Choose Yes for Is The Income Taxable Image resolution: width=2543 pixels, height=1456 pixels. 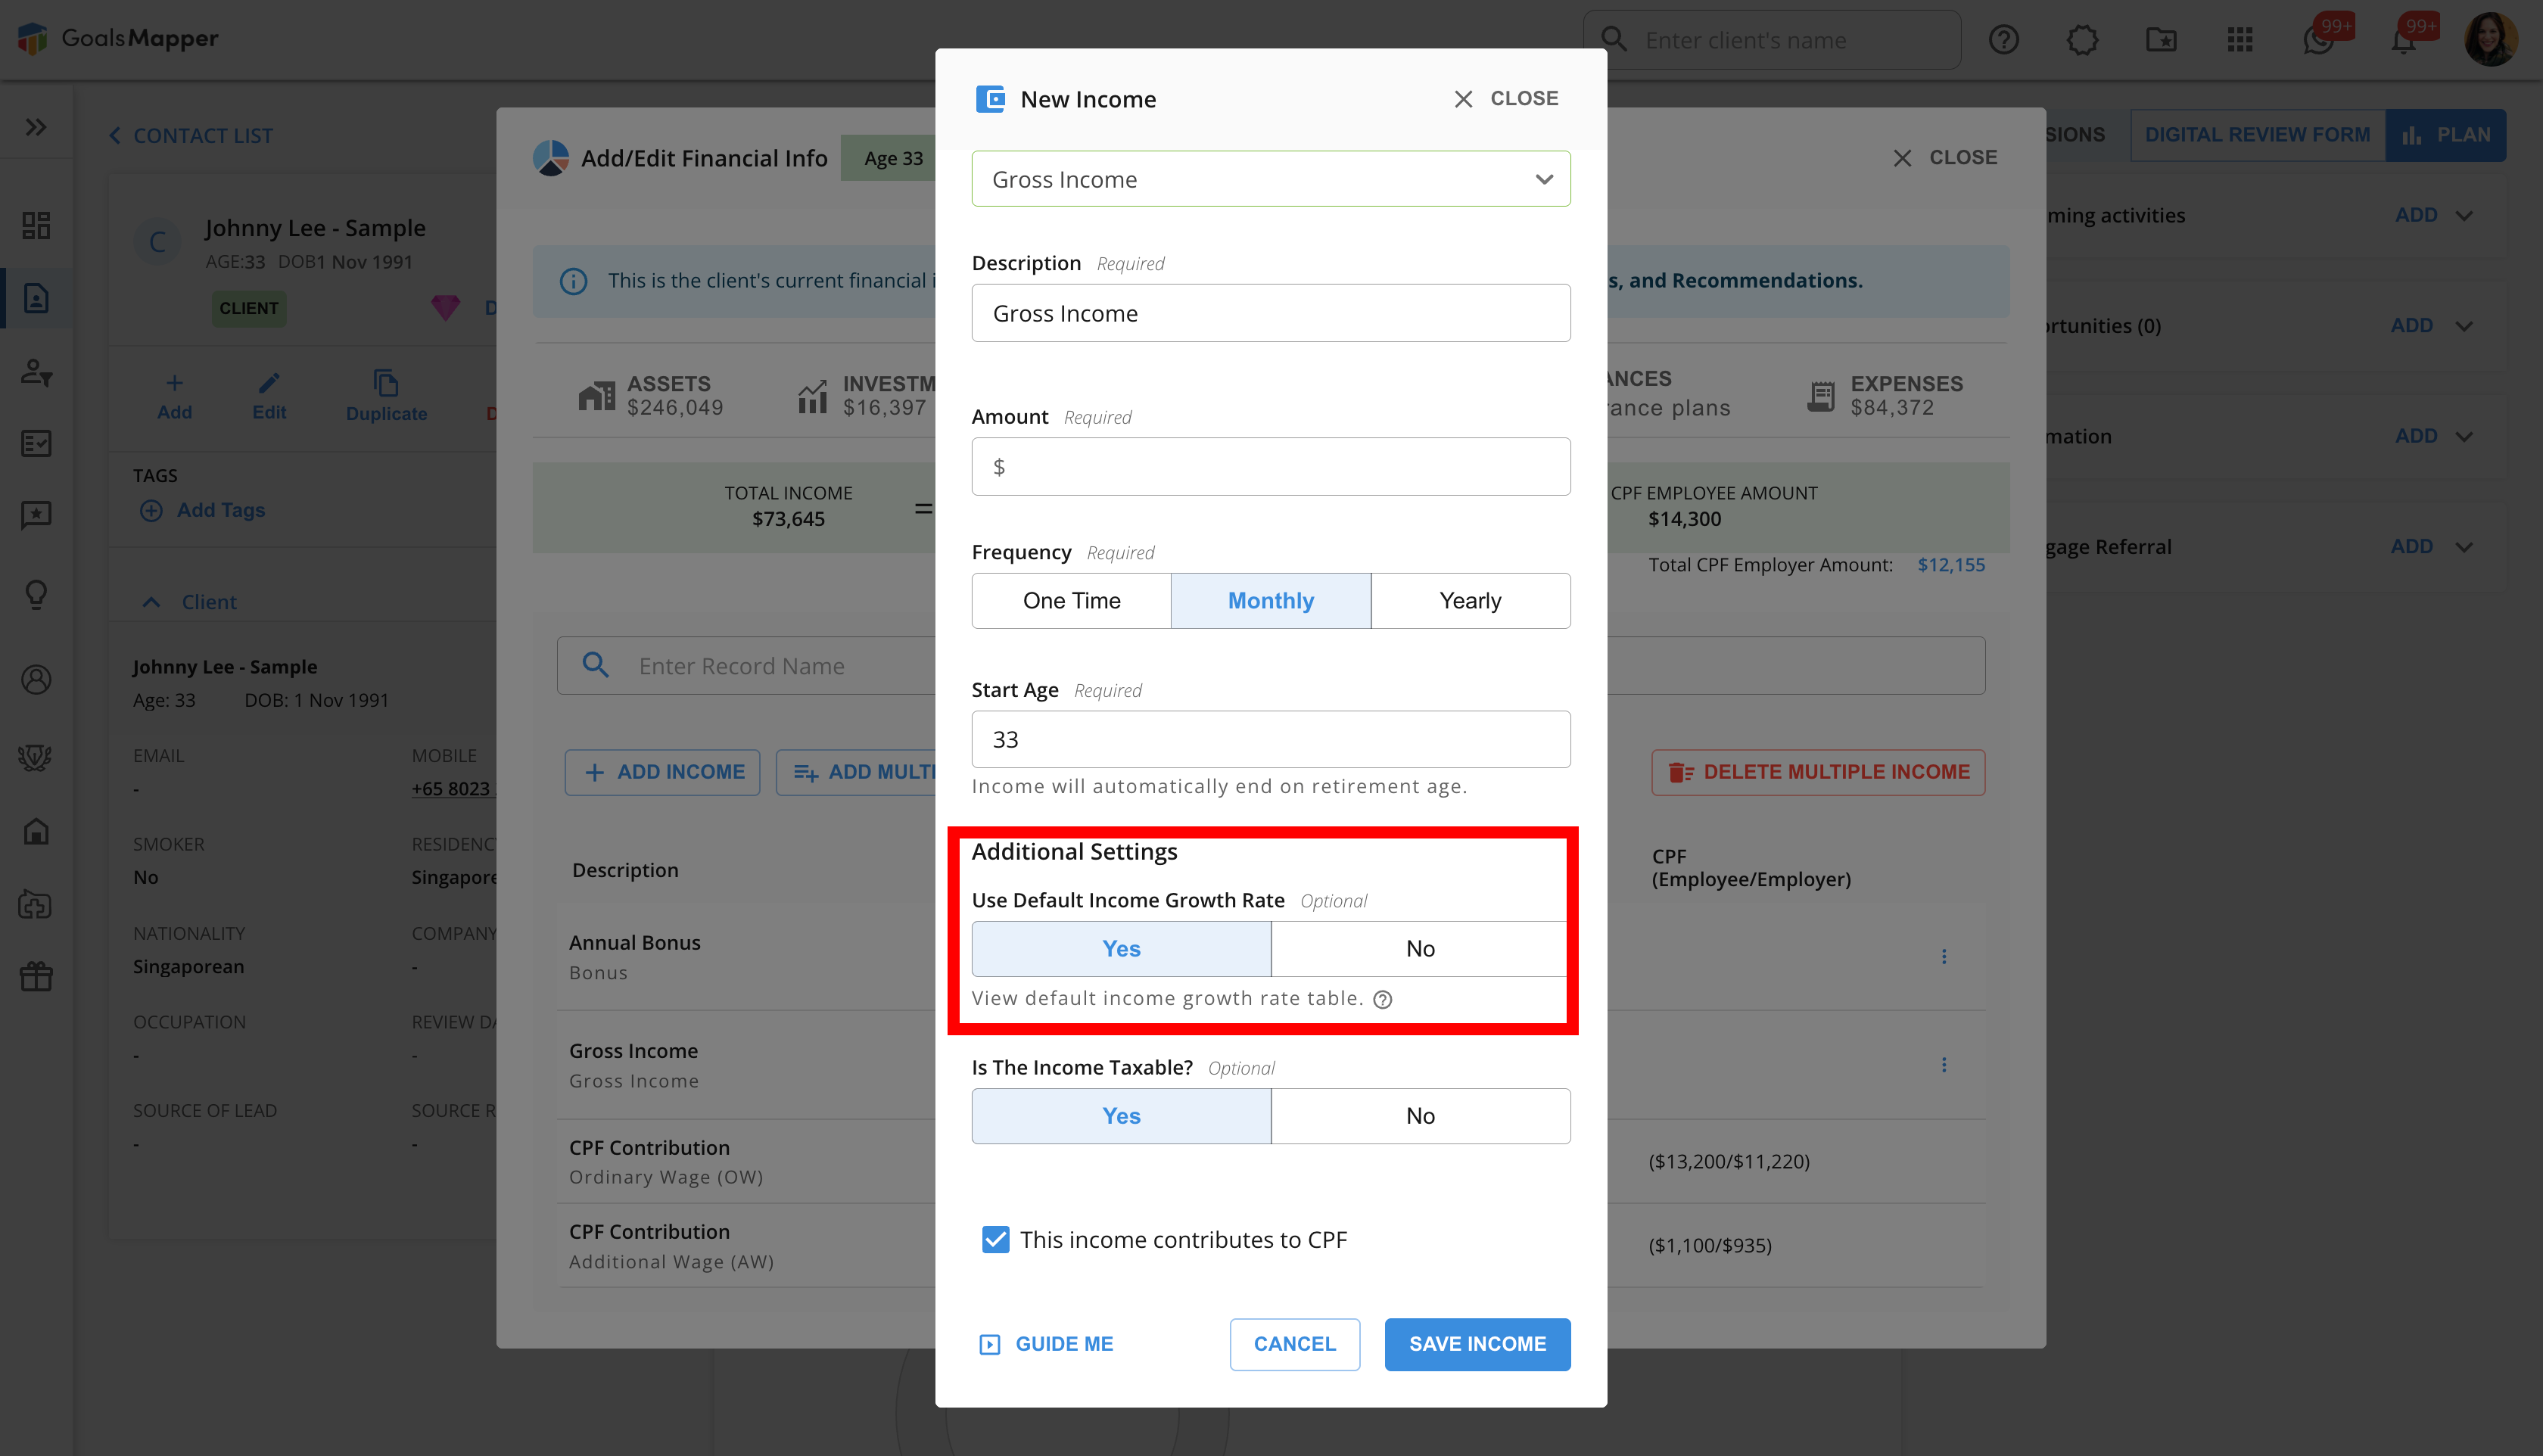pos(1121,1115)
